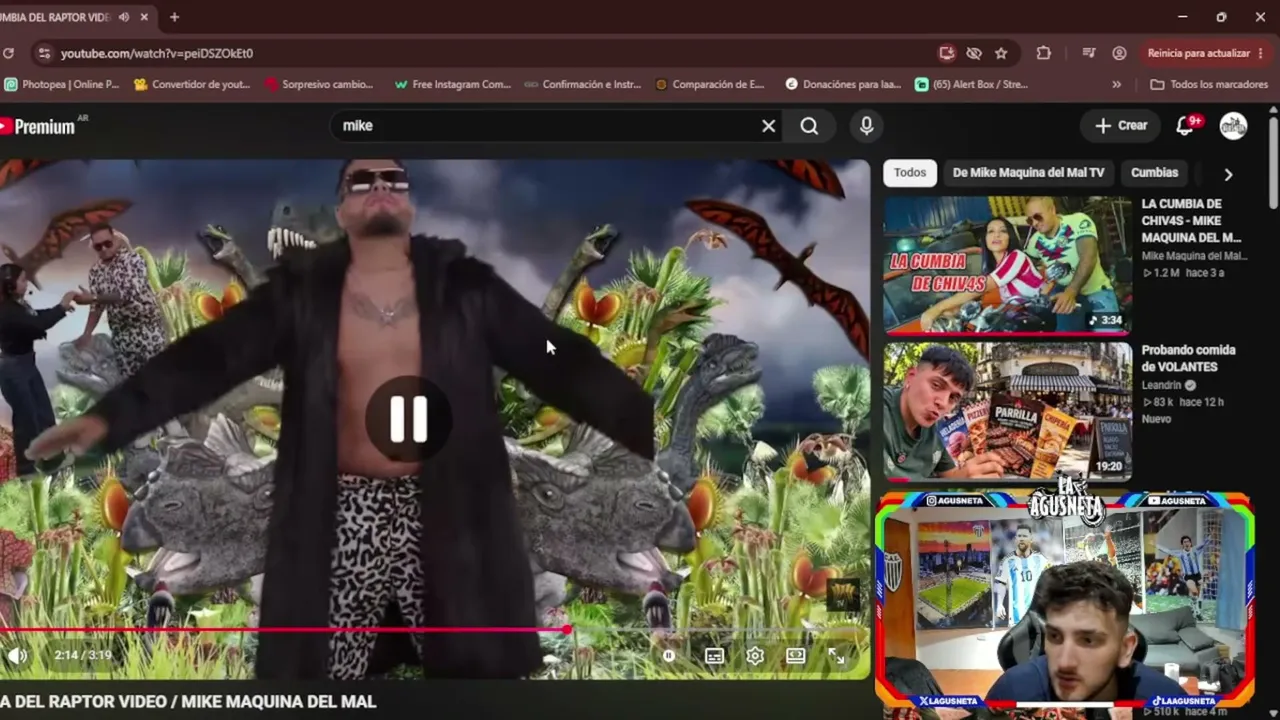Mute the tab via its audio icon
This screenshot has width=1280, height=720.
coord(124,17)
